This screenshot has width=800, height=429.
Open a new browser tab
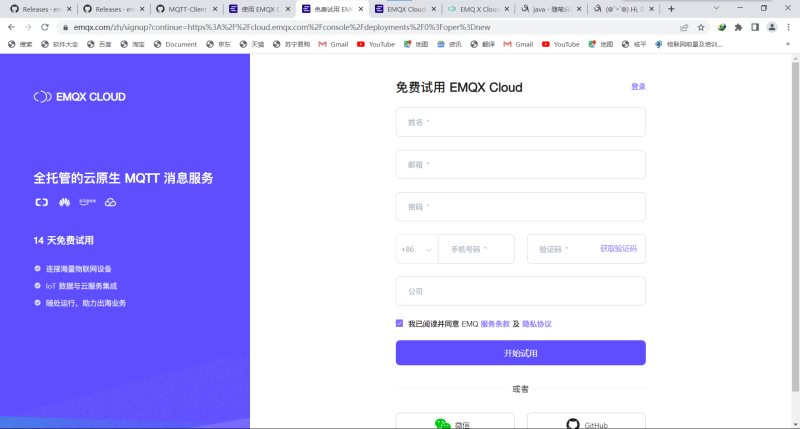[x=671, y=9]
